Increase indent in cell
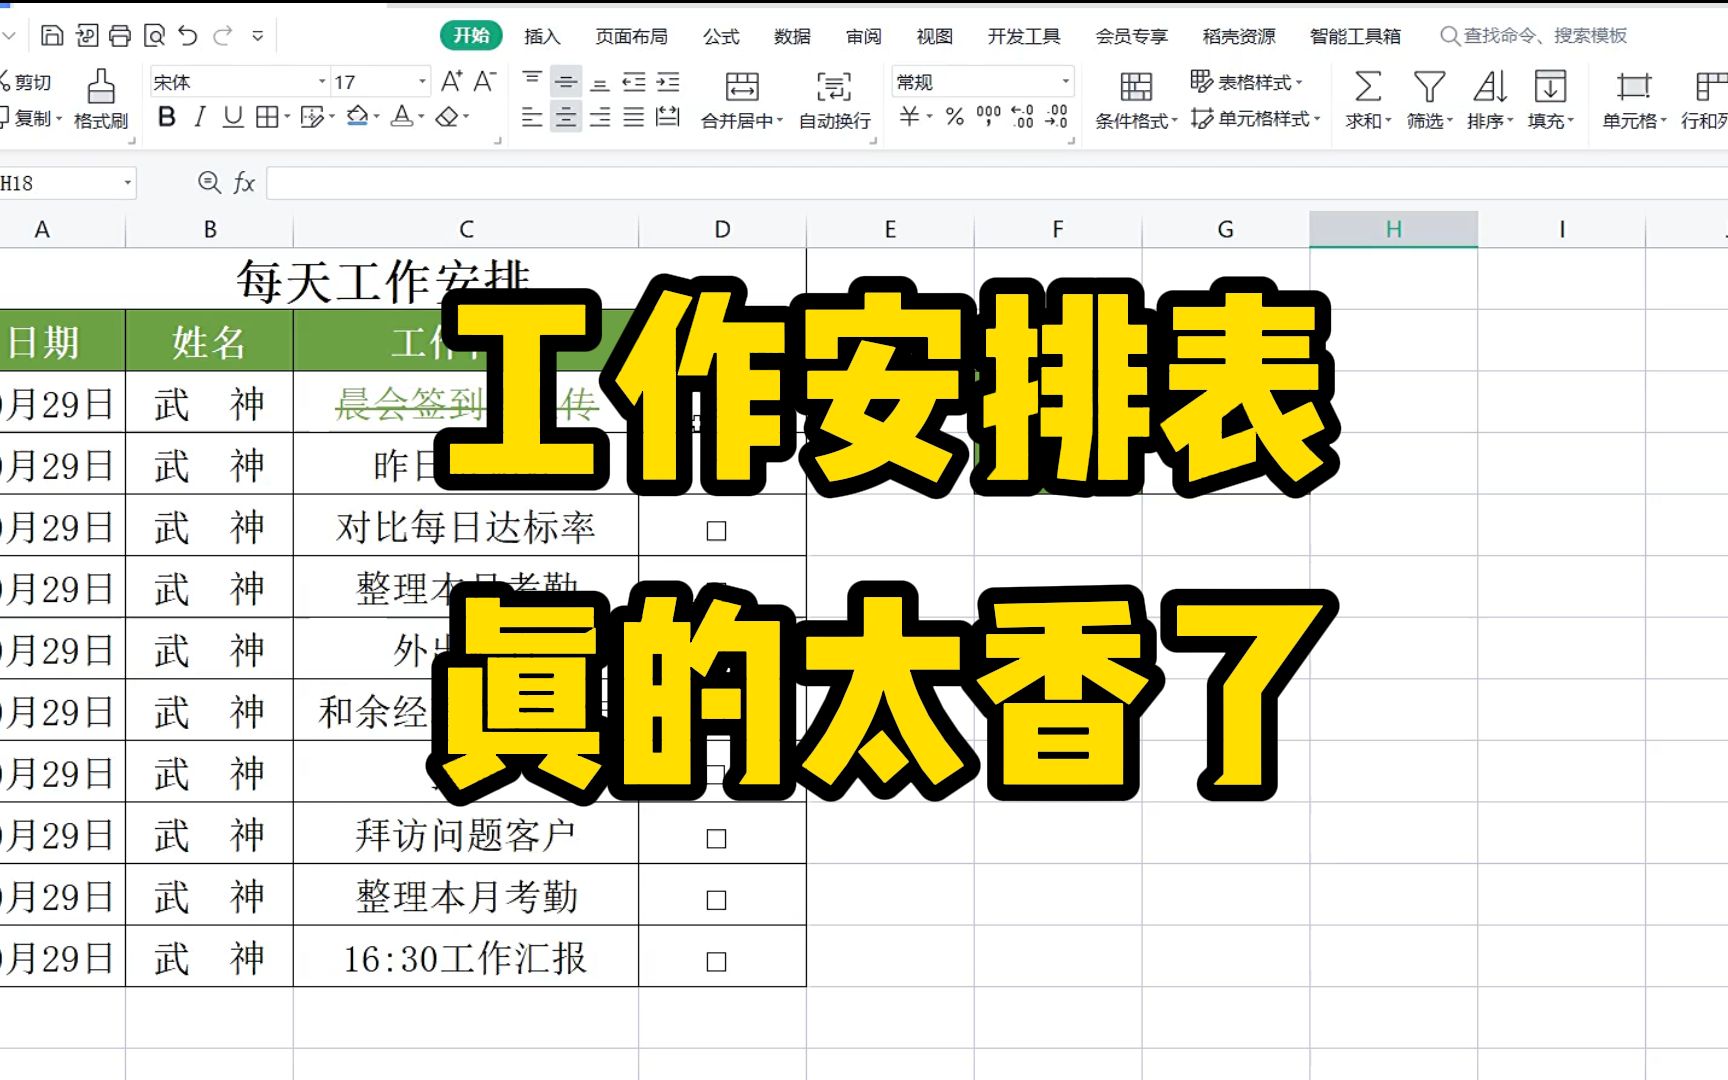 [668, 81]
